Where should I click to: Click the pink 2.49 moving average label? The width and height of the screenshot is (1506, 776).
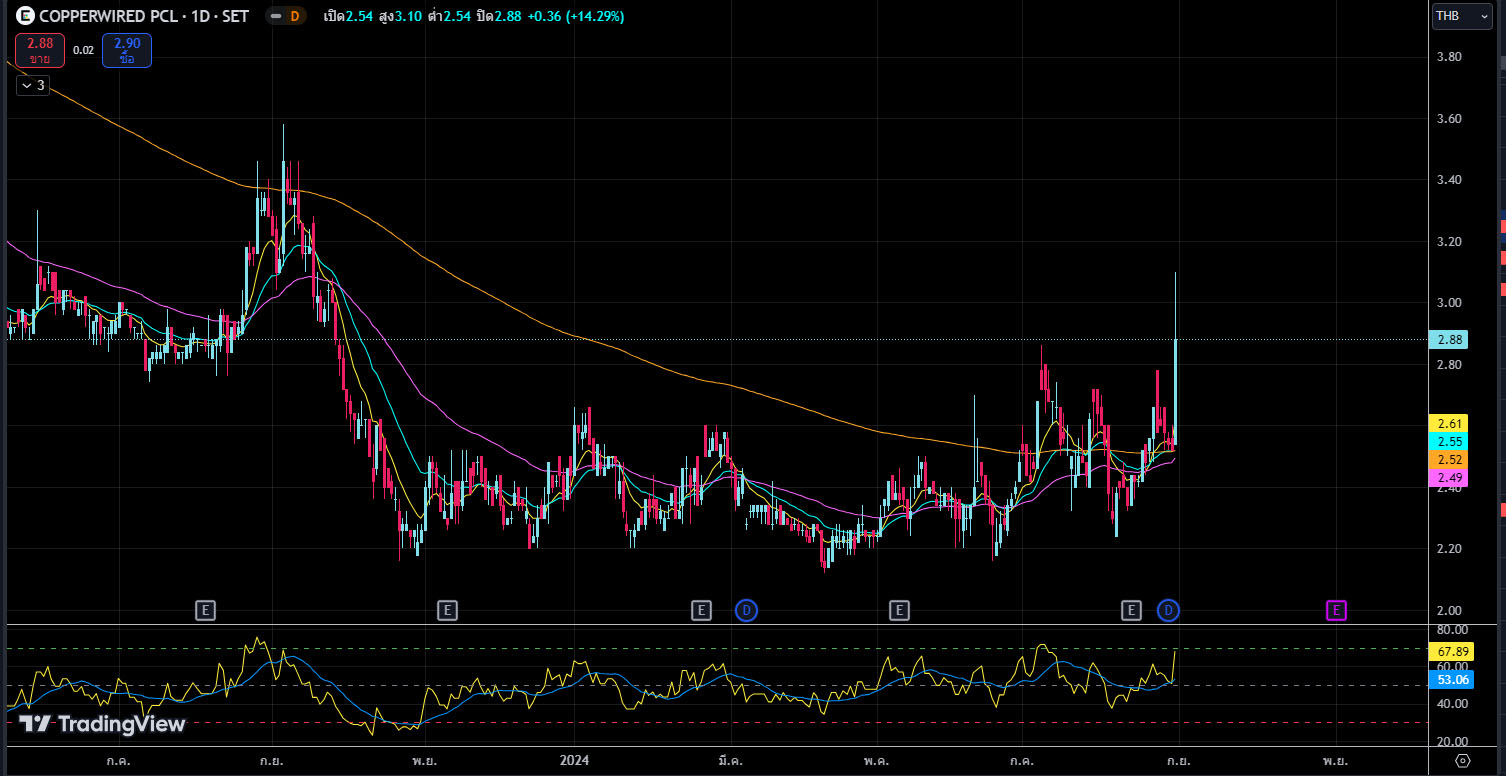click(1450, 478)
